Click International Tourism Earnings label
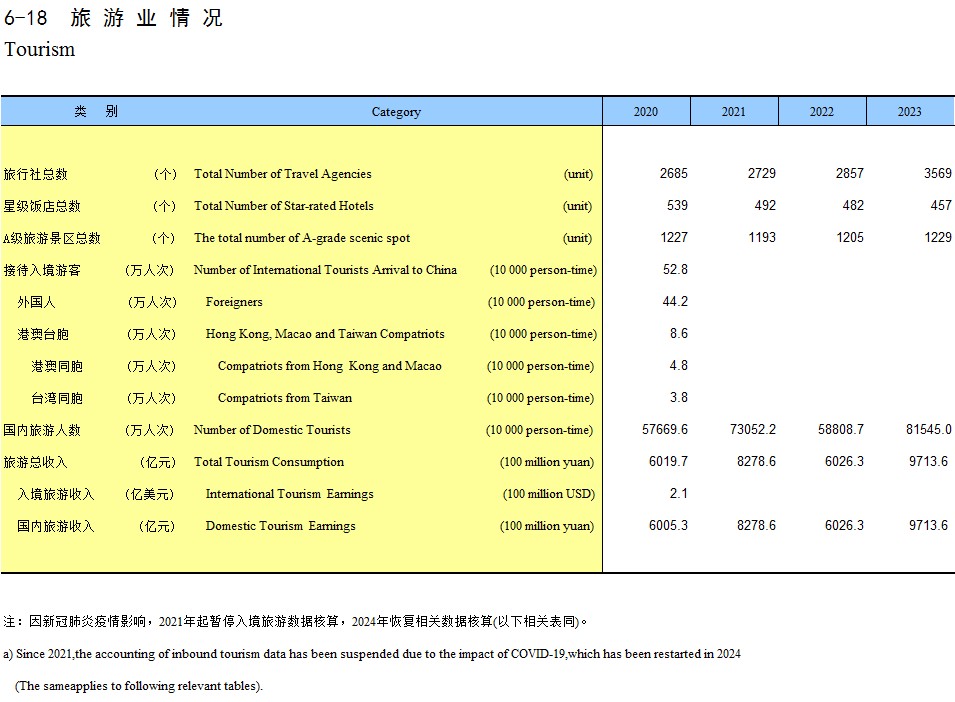The image size is (955, 702). pos(289,494)
